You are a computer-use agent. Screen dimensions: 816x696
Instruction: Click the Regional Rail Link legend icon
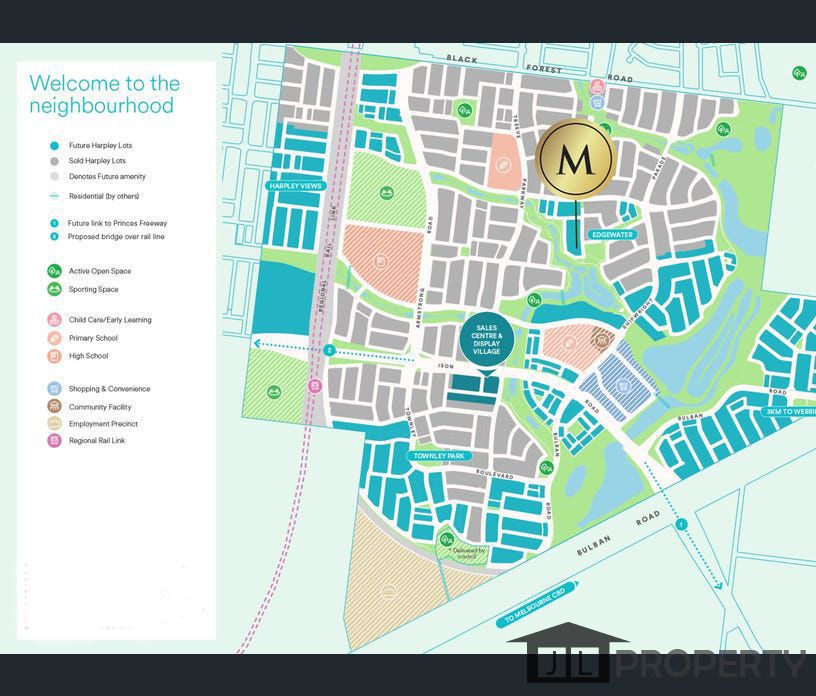(53, 441)
